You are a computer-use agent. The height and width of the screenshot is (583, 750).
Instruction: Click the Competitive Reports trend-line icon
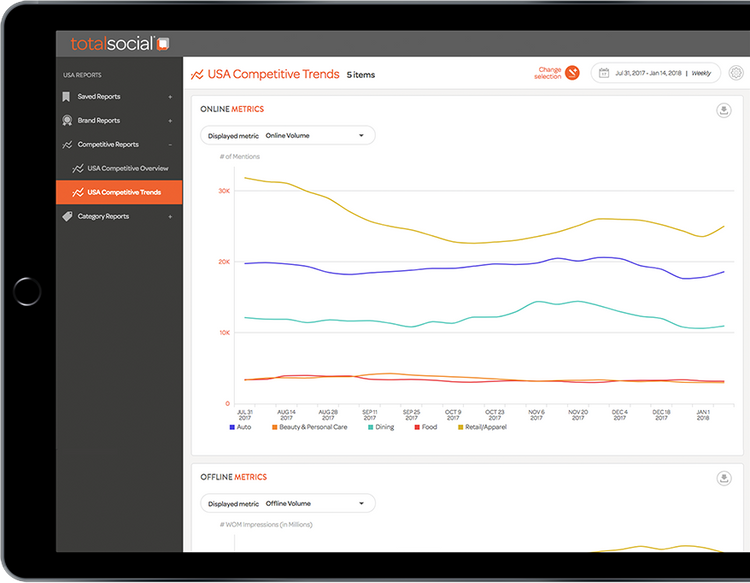pyautogui.click(x=67, y=144)
